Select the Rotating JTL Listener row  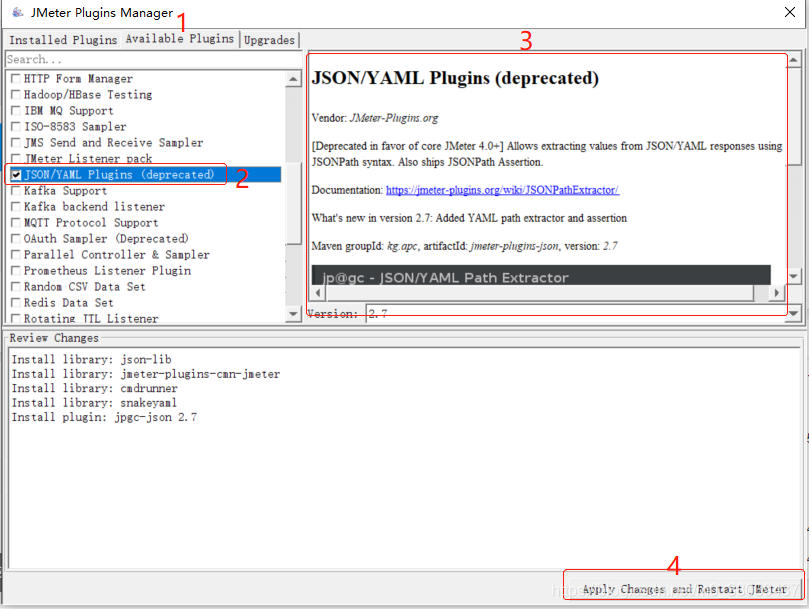pos(144,318)
